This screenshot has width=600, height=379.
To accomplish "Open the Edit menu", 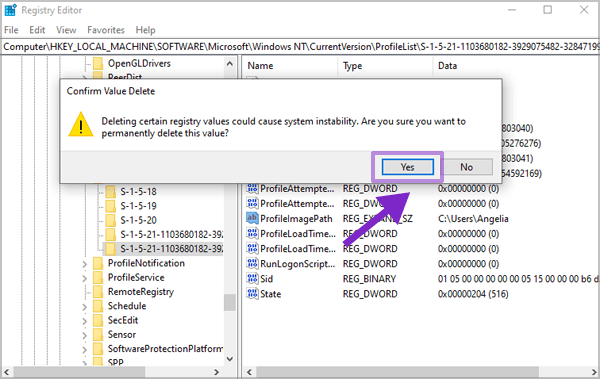I will pos(37,30).
